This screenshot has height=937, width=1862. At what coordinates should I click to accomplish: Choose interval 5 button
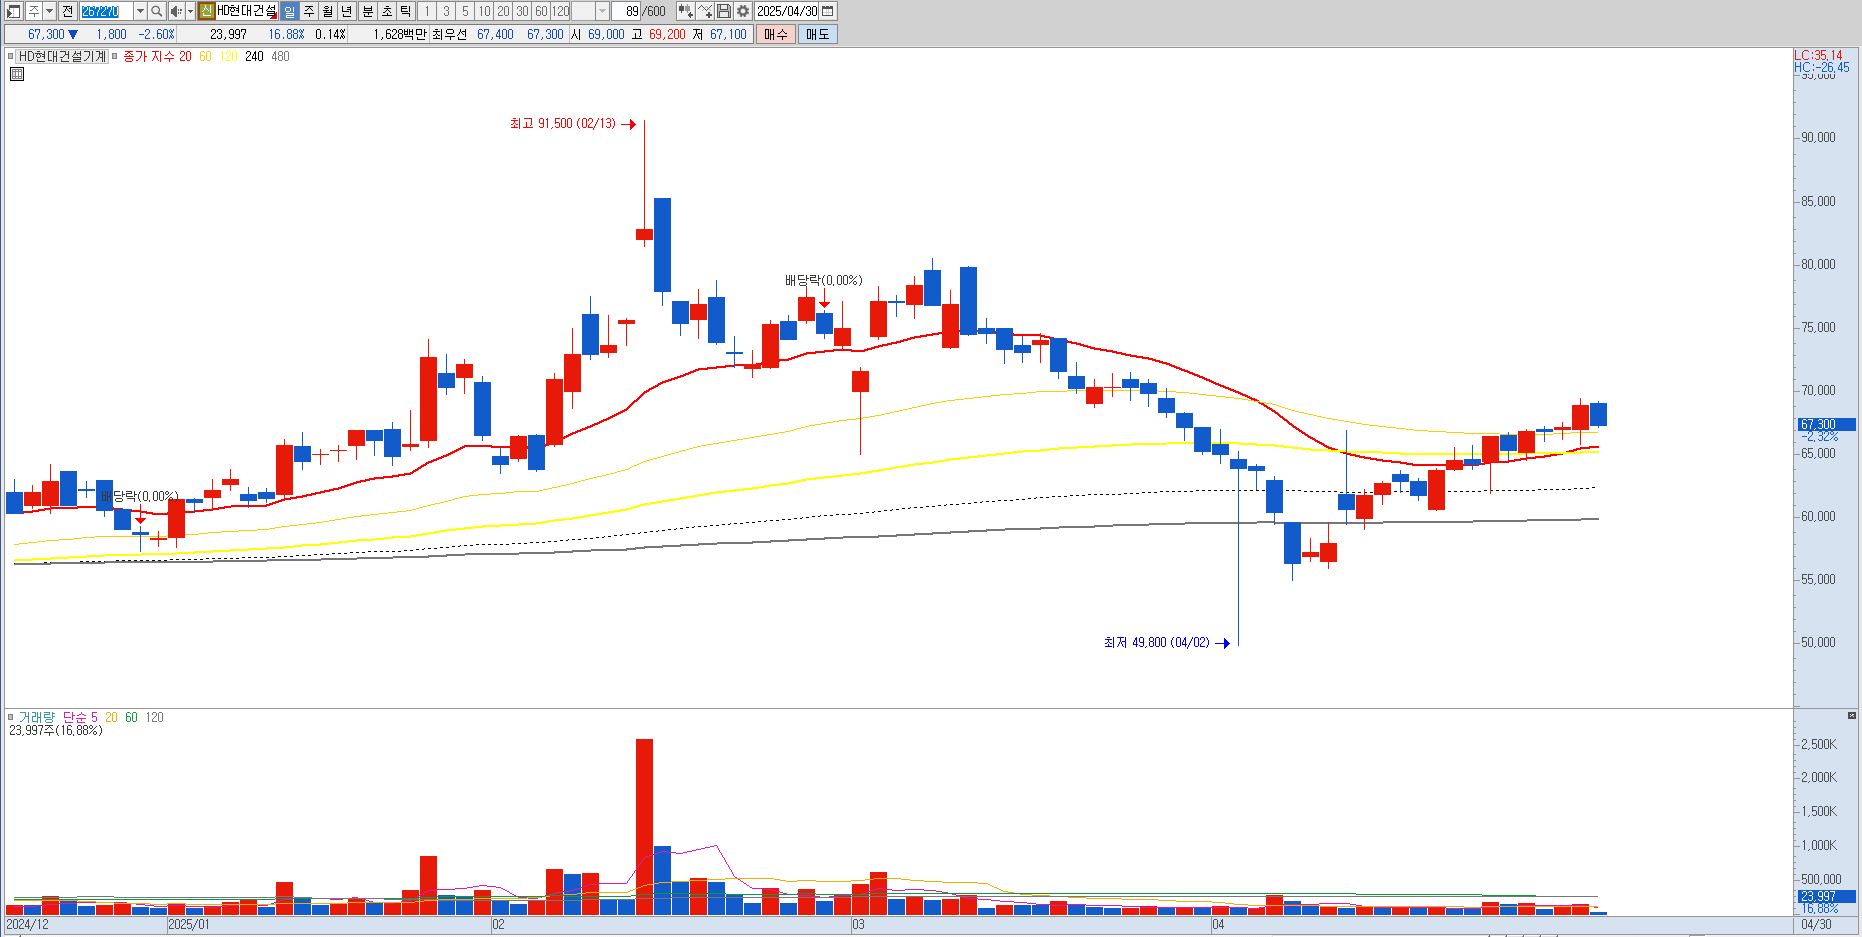[465, 11]
